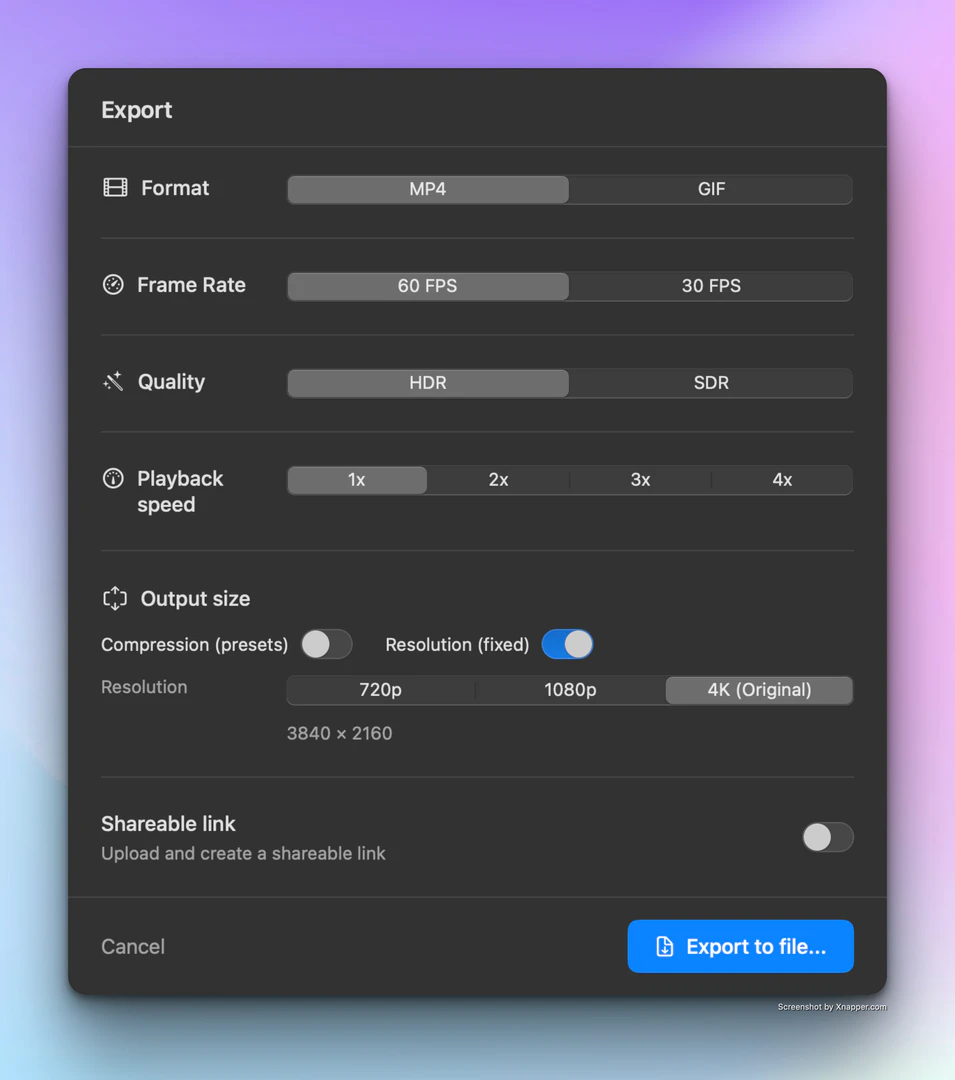Switch frame rate to 30 FPS
Screen dimensions: 955x1080
(x=710, y=286)
